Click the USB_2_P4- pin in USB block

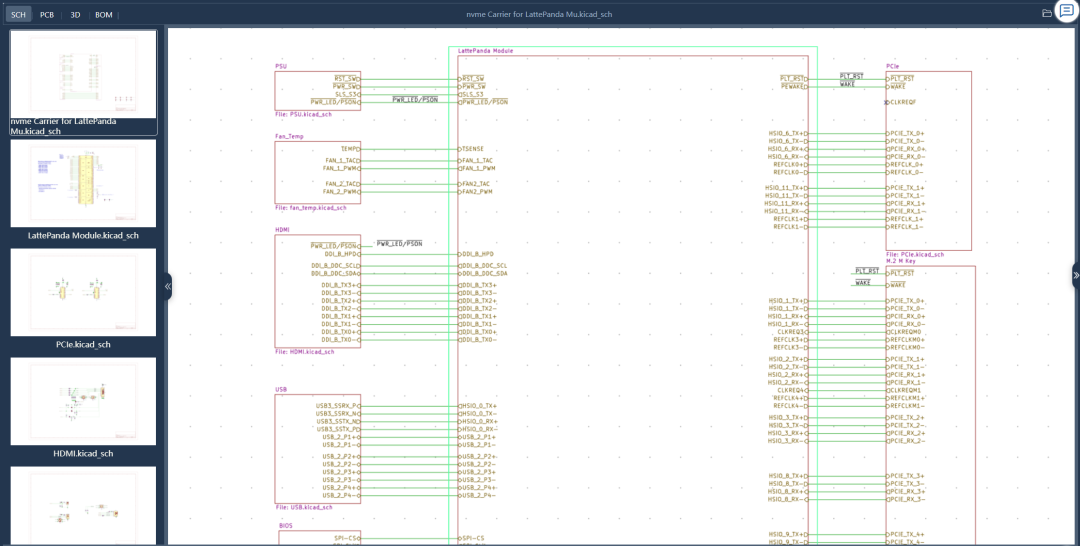(x=341, y=495)
